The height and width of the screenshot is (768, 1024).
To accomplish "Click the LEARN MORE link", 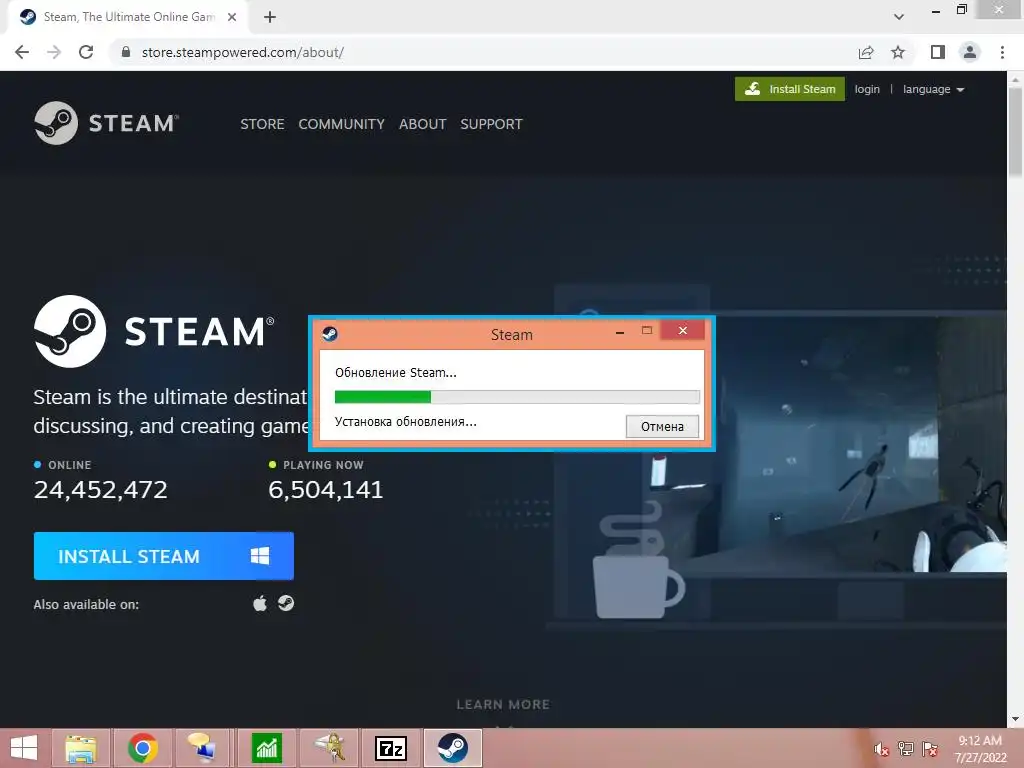I will click(503, 704).
